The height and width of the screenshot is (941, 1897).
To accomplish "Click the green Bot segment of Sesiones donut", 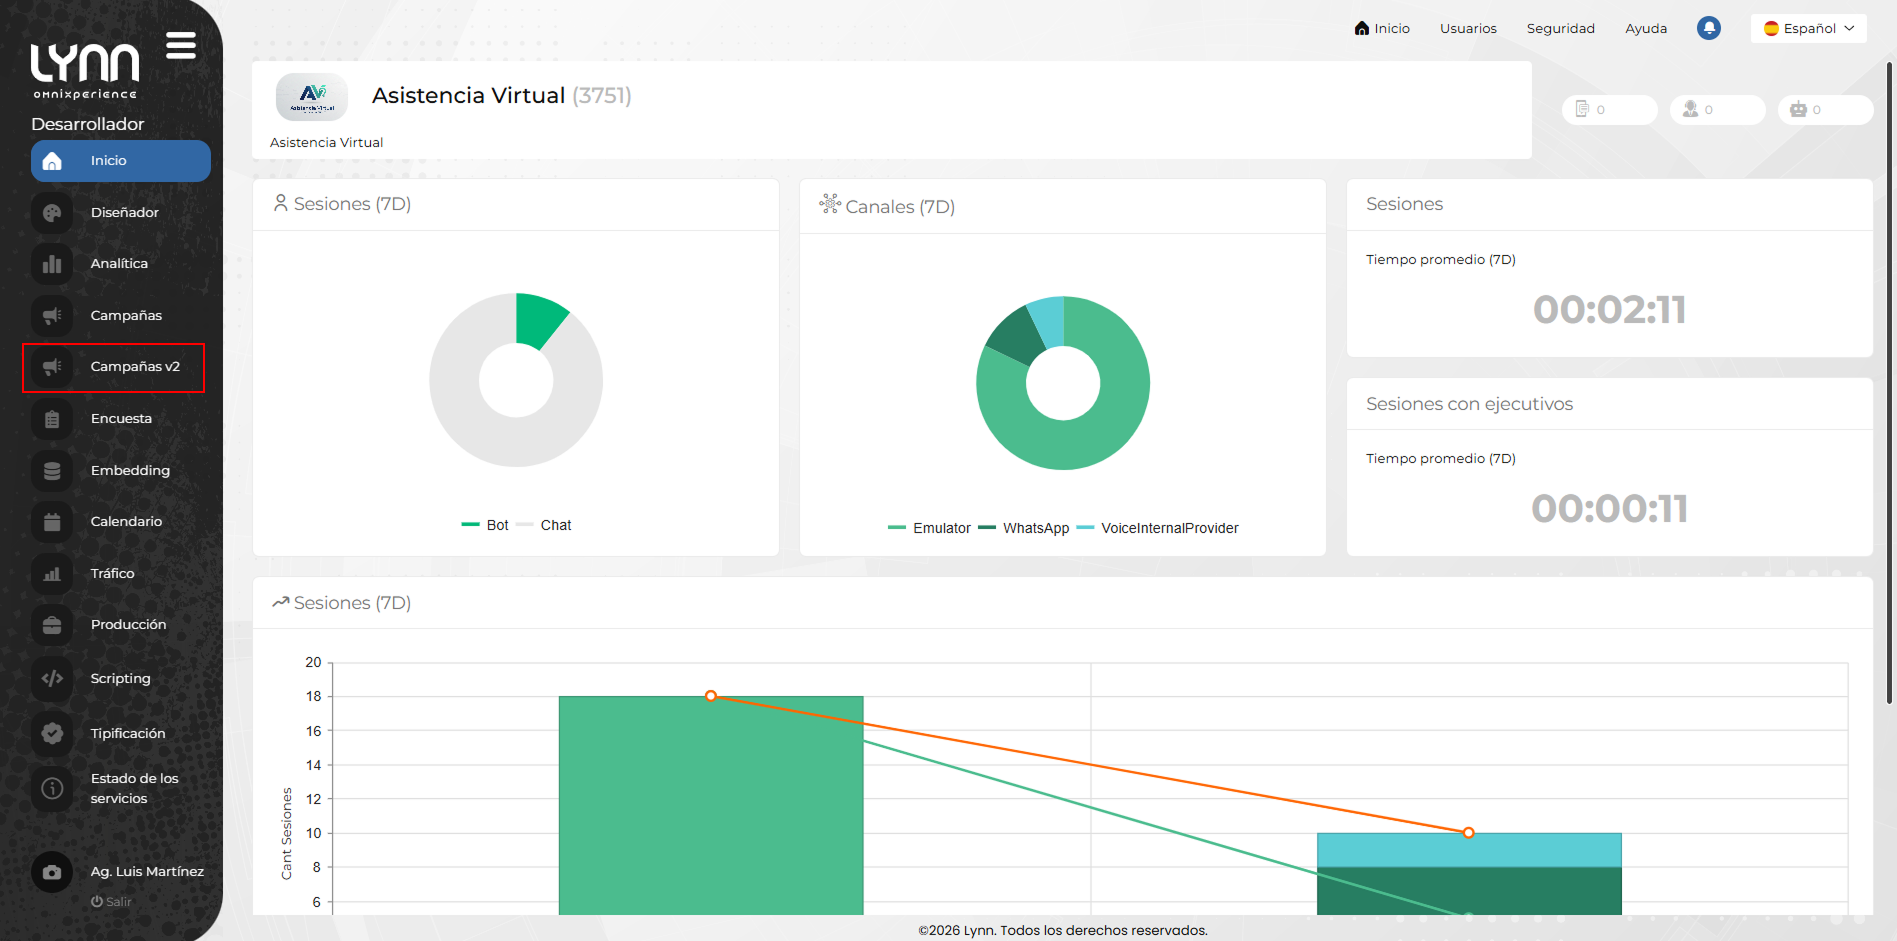I will (x=537, y=319).
